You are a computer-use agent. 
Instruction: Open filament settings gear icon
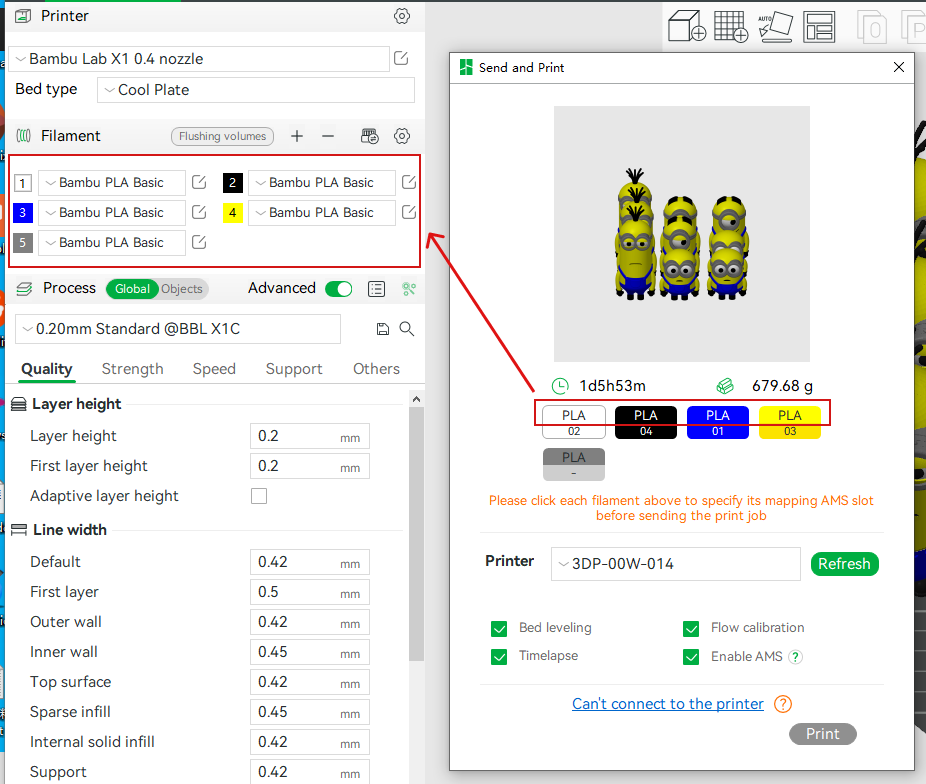point(402,136)
